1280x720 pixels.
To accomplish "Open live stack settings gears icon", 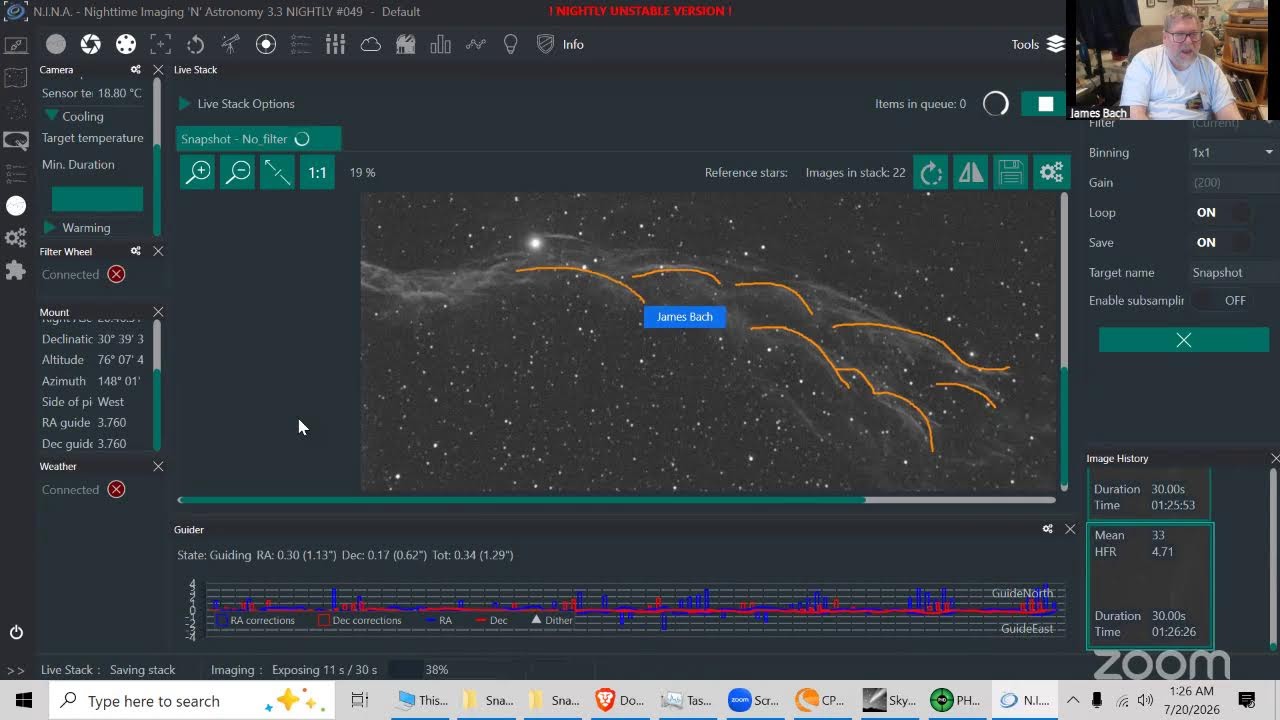I will (1051, 173).
